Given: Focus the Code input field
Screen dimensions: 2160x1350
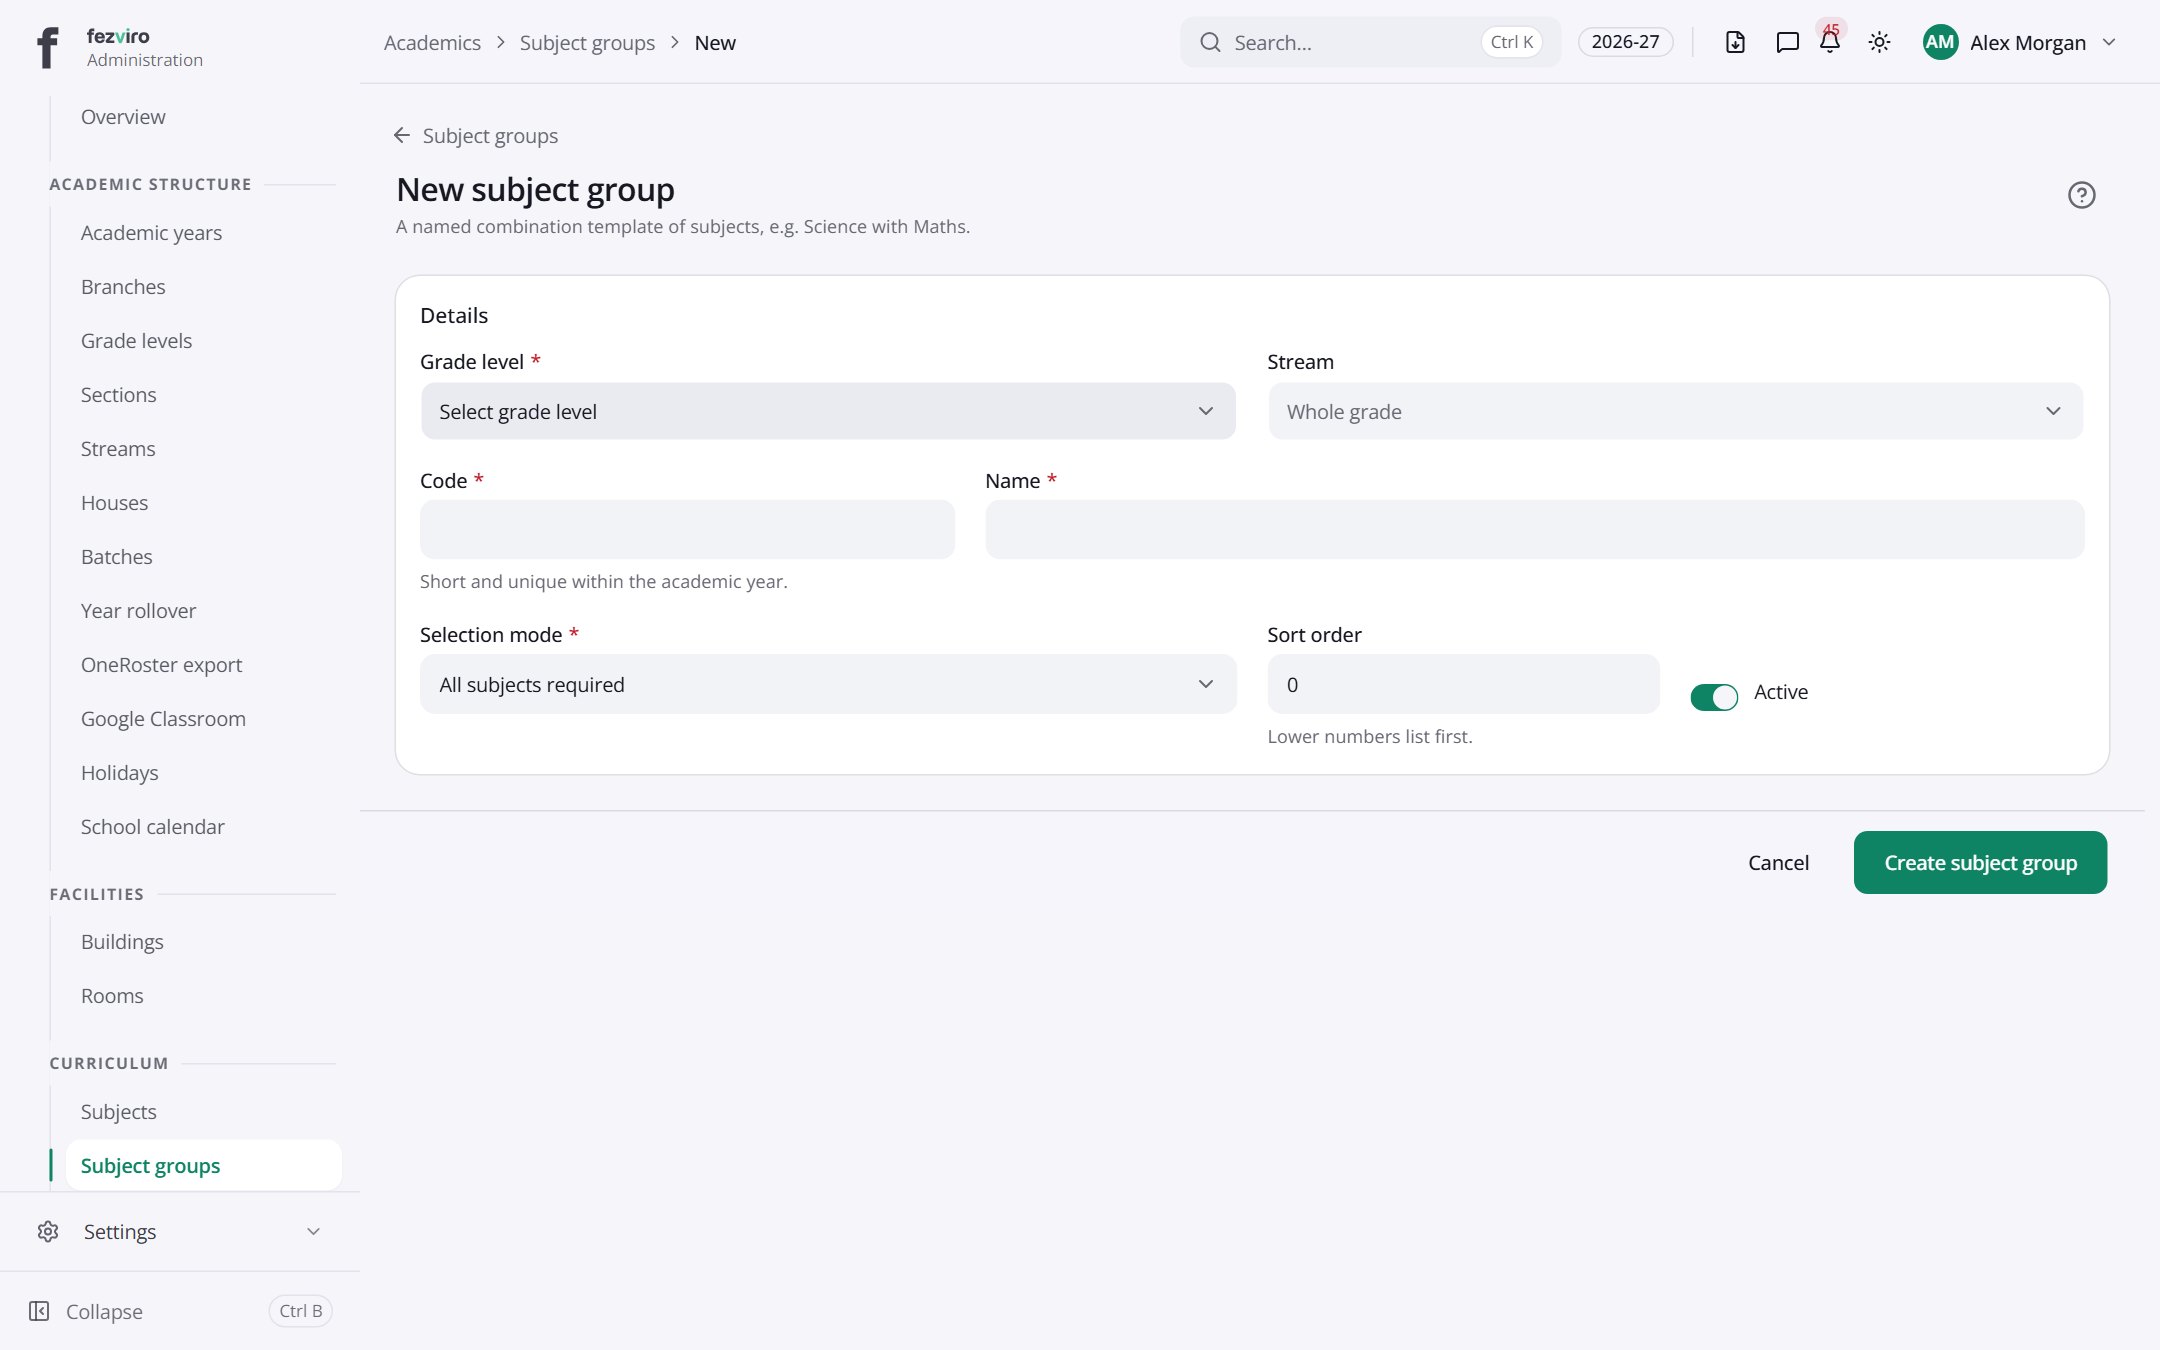Looking at the screenshot, I should (x=687, y=529).
